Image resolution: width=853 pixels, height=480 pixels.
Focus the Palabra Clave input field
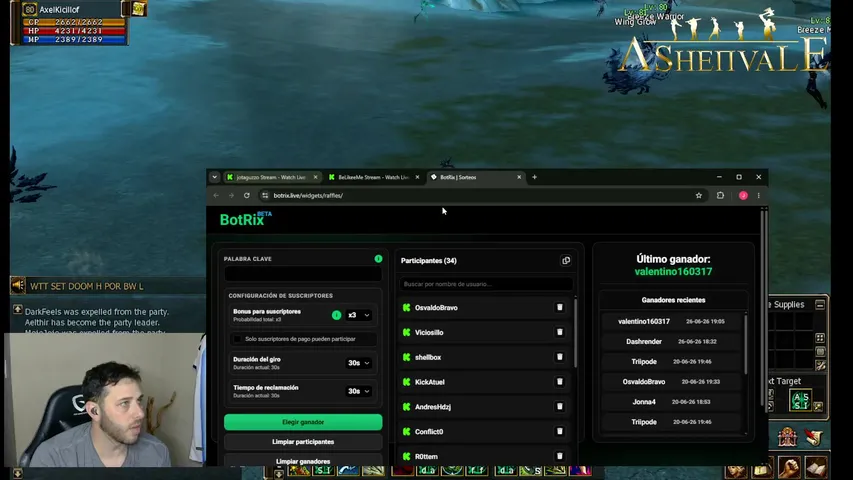(303, 273)
